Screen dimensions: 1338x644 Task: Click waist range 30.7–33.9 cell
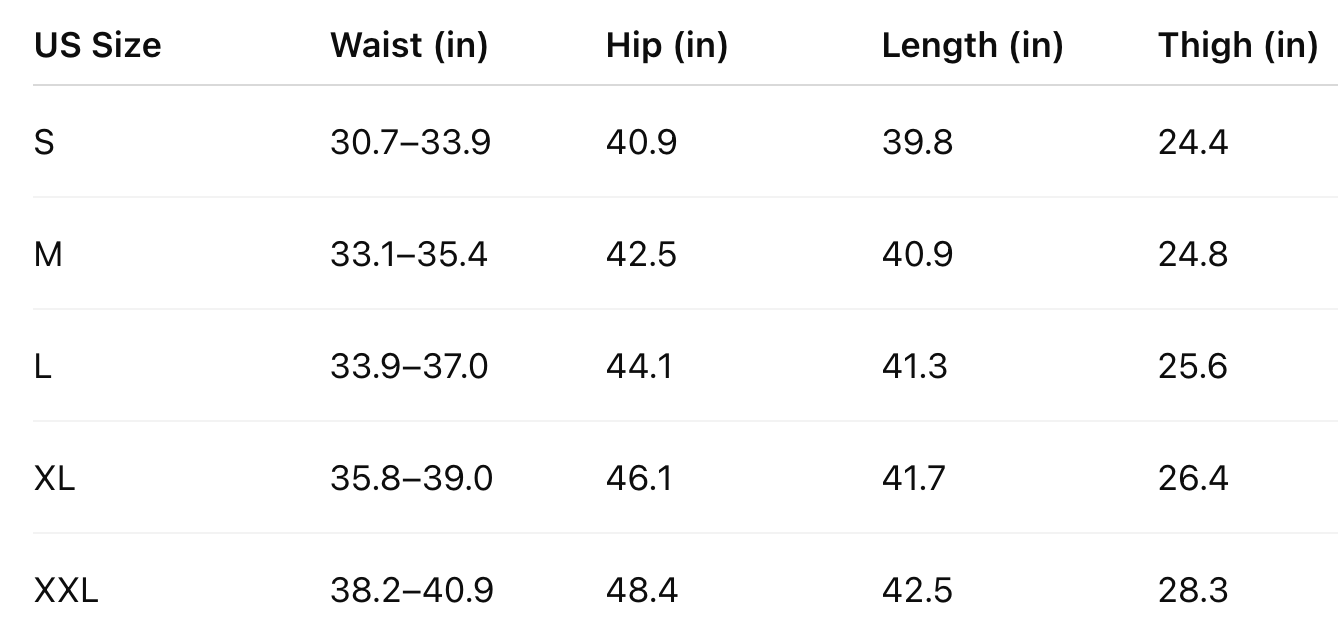[410, 142]
